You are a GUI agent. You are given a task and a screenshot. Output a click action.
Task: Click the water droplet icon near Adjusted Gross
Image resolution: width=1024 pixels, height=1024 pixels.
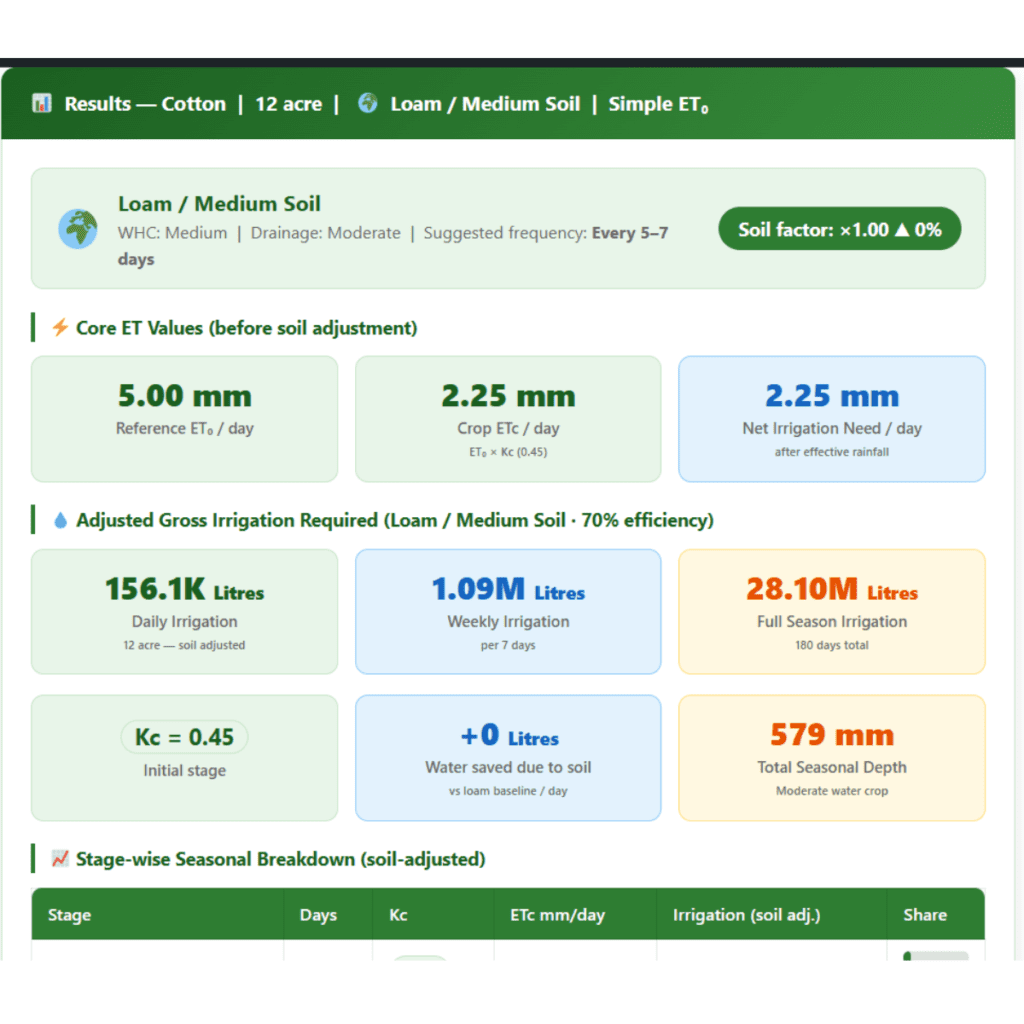click(x=60, y=520)
